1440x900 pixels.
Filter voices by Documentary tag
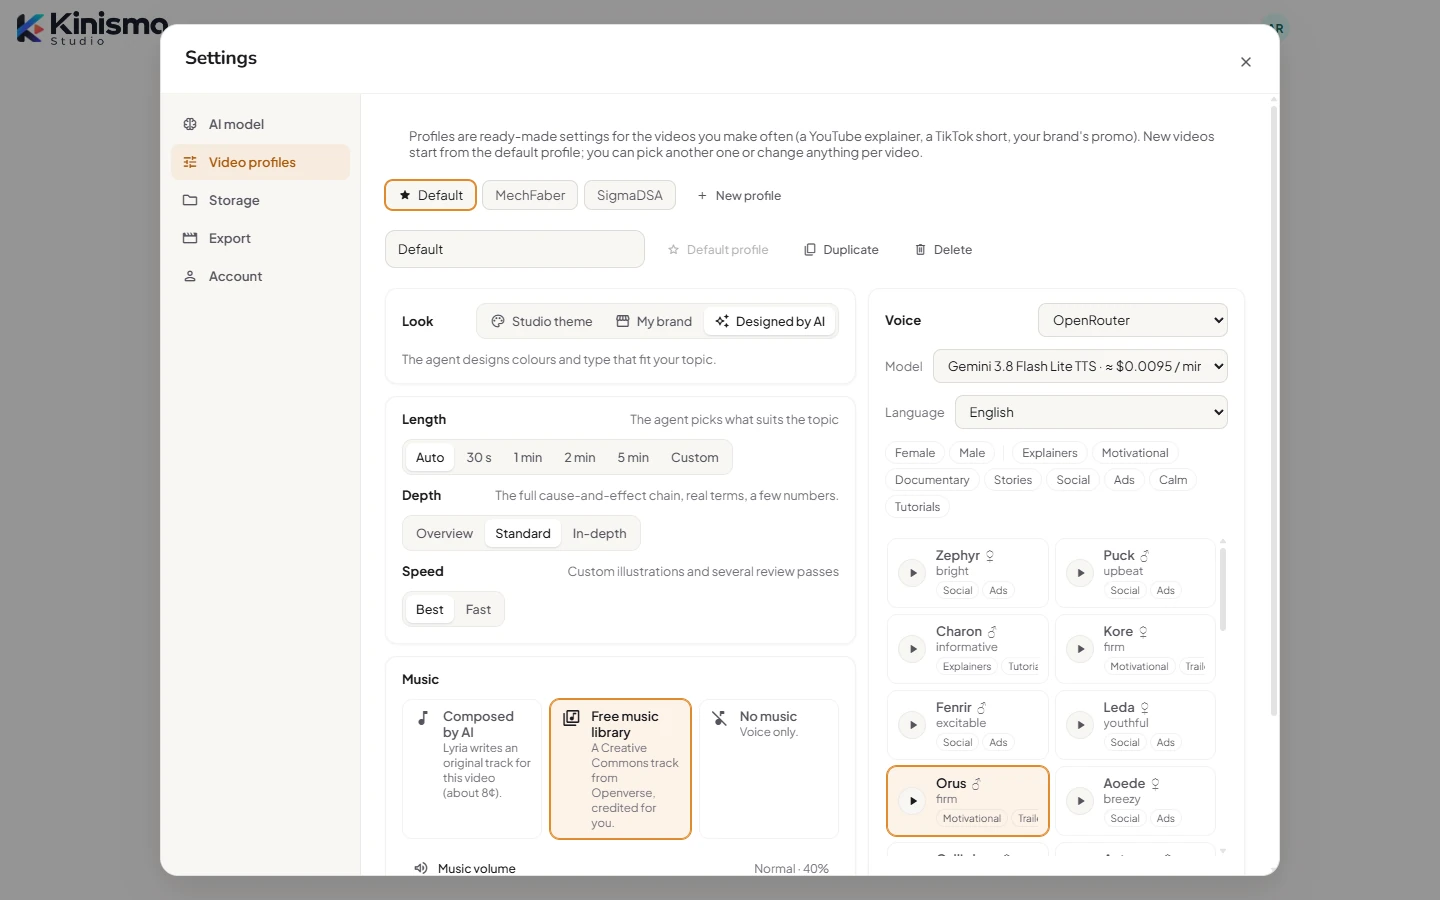932,480
